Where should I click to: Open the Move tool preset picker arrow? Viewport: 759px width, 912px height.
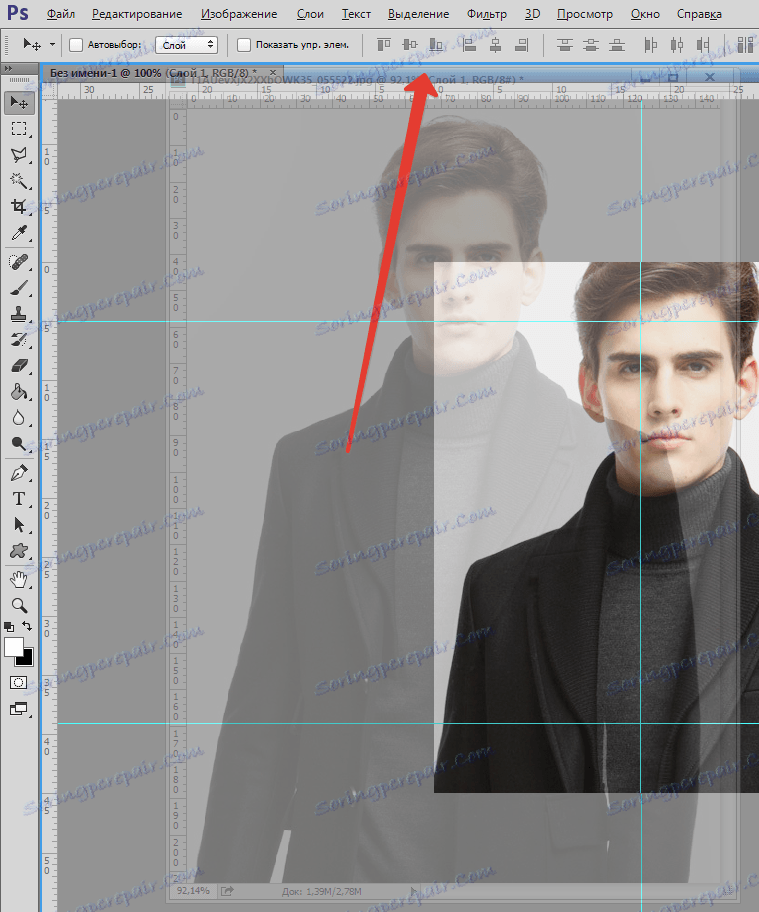(52, 44)
